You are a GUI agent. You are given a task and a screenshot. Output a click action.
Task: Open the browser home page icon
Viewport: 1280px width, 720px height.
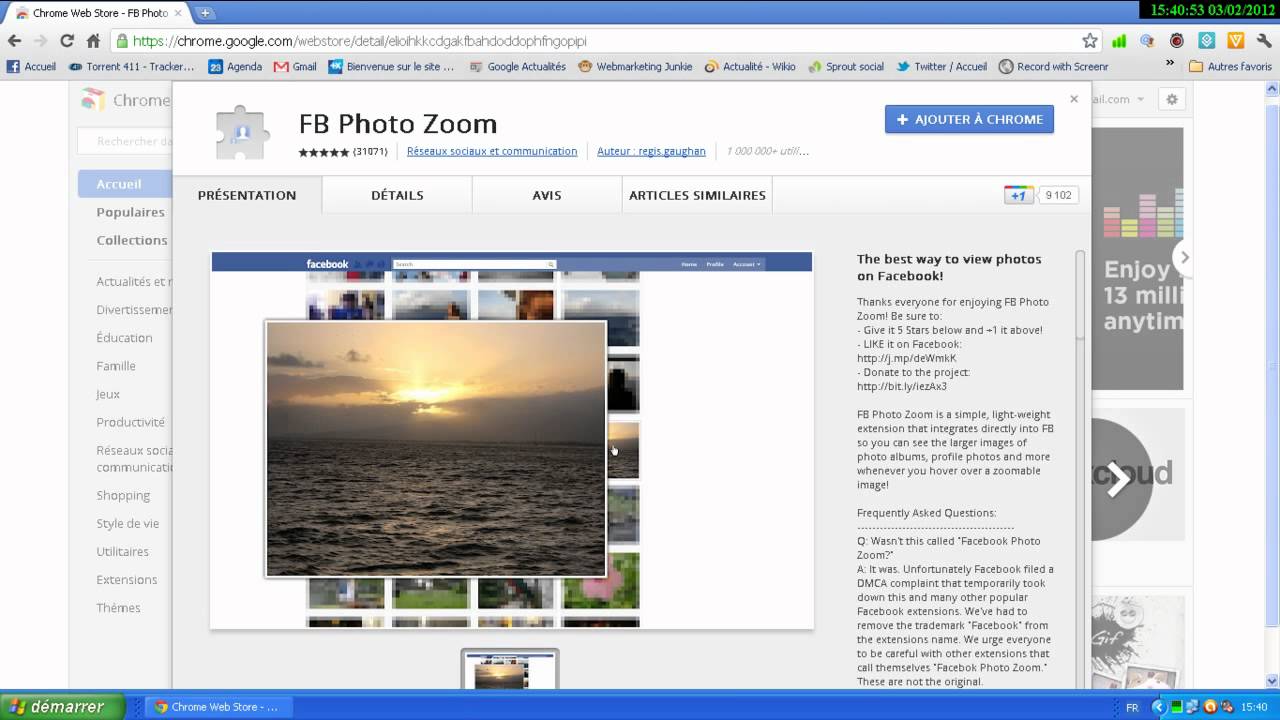[93, 41]
